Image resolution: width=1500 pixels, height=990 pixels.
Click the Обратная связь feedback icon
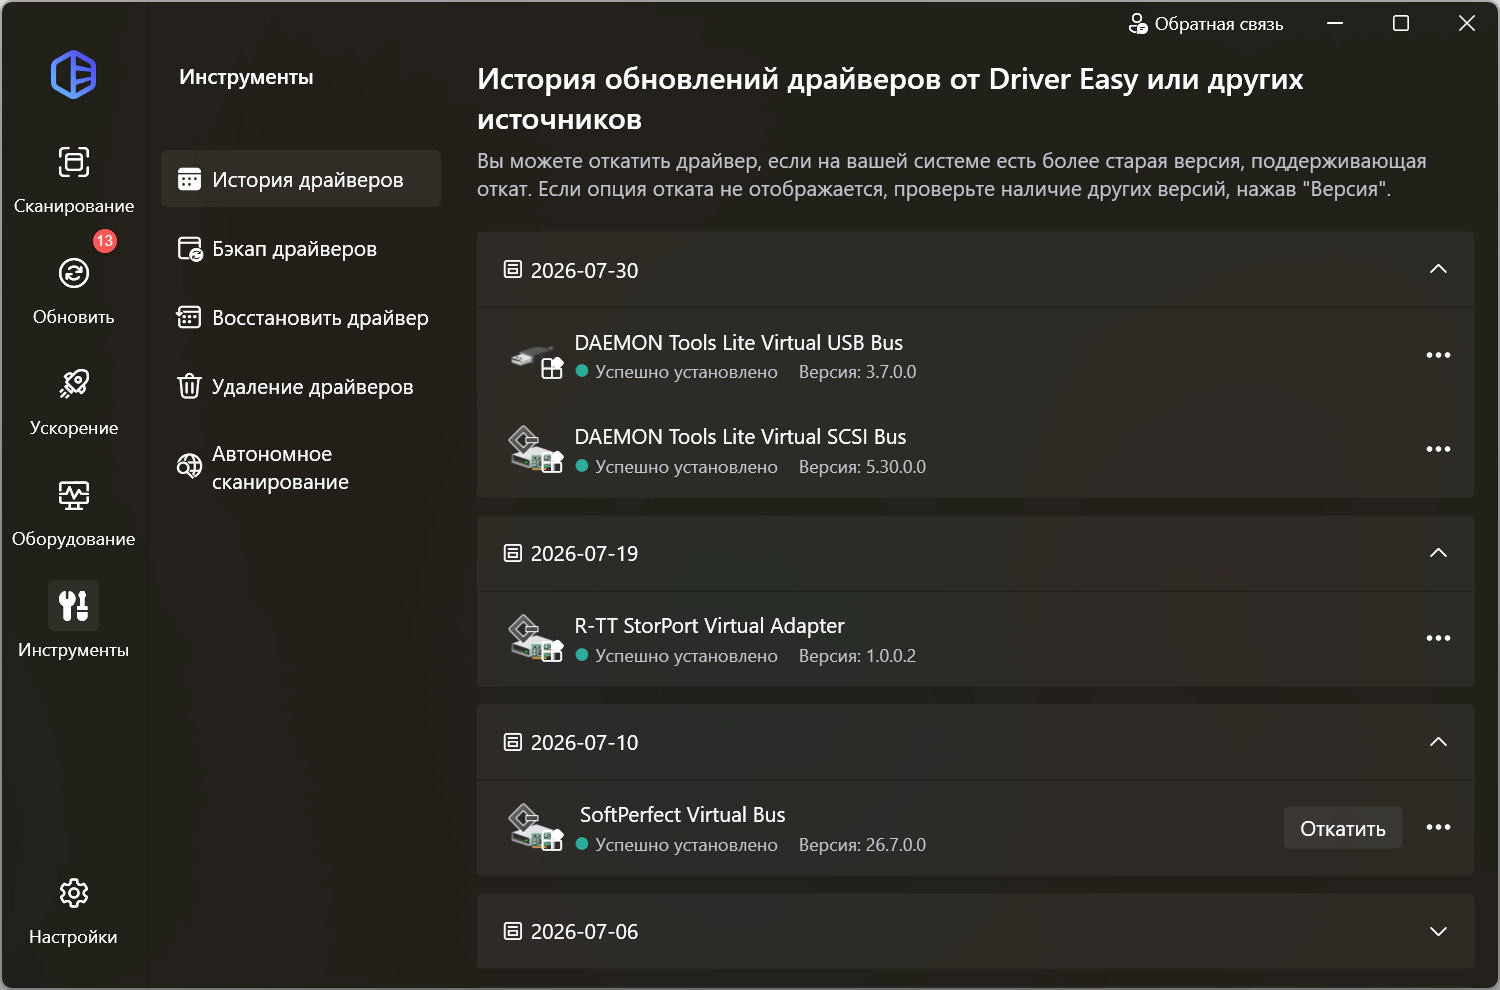click(1138, 24)
